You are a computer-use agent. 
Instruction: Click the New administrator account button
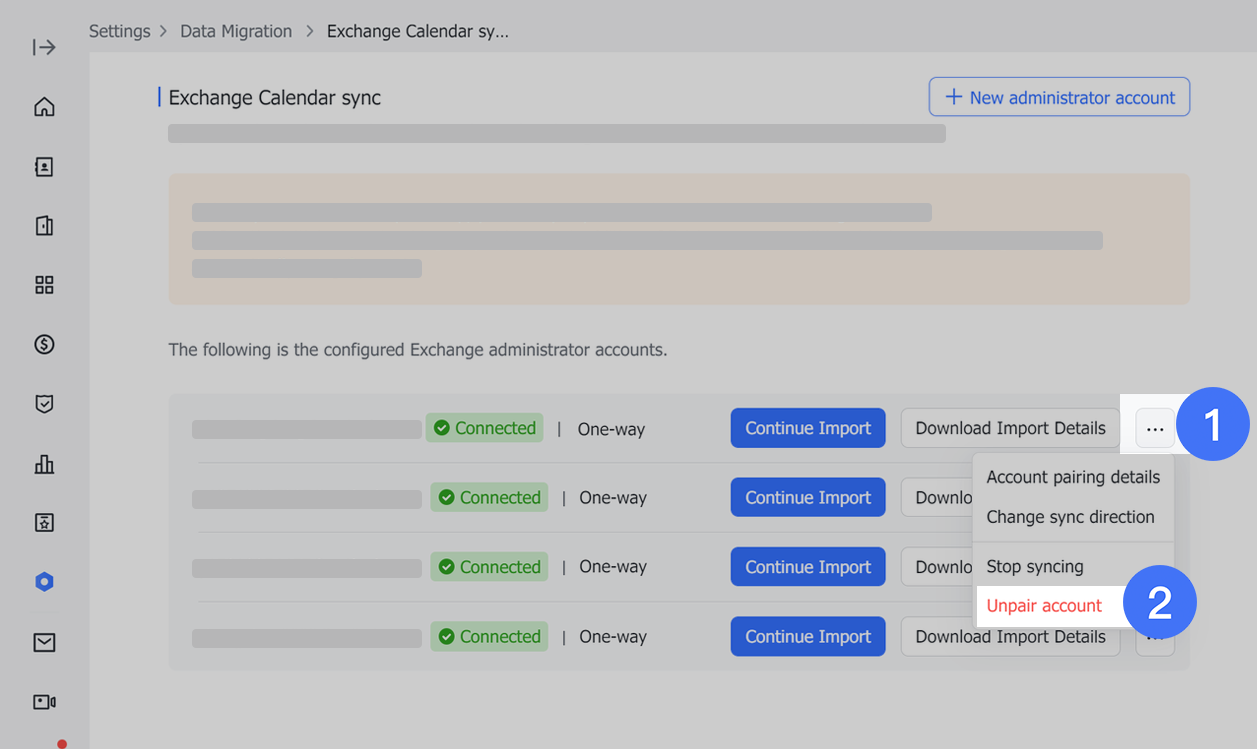(1059, 97)
